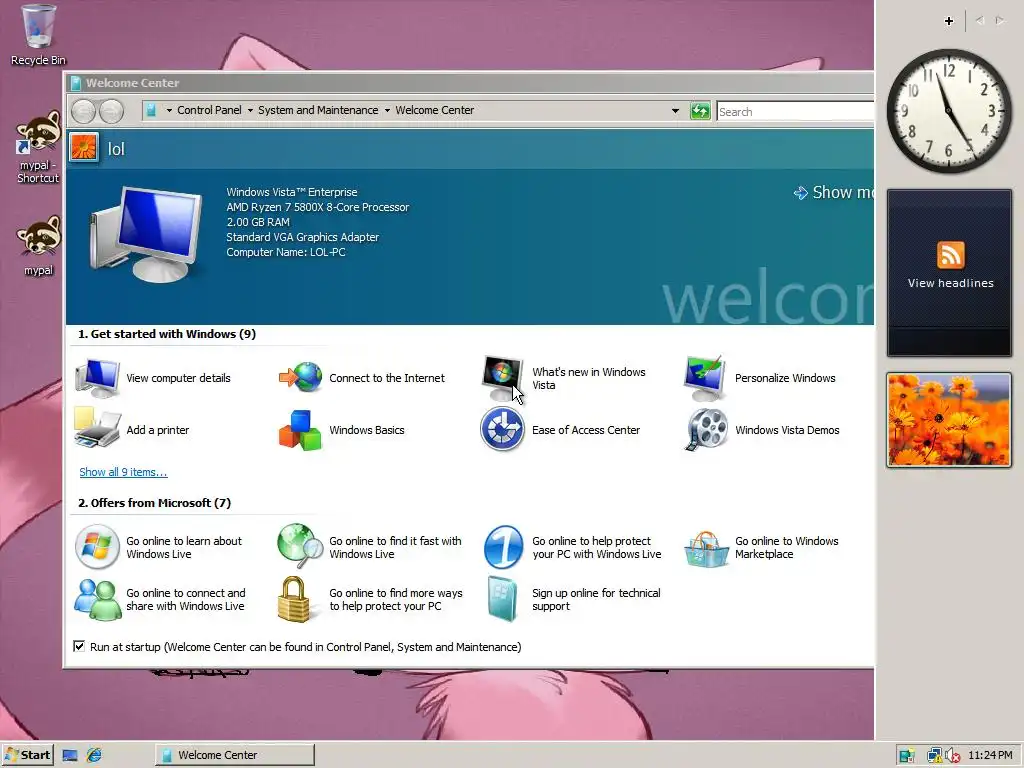Click the 1. Get started with Windows (9) heading
This screenshot has width=1024, height=768.
[167, 334]
